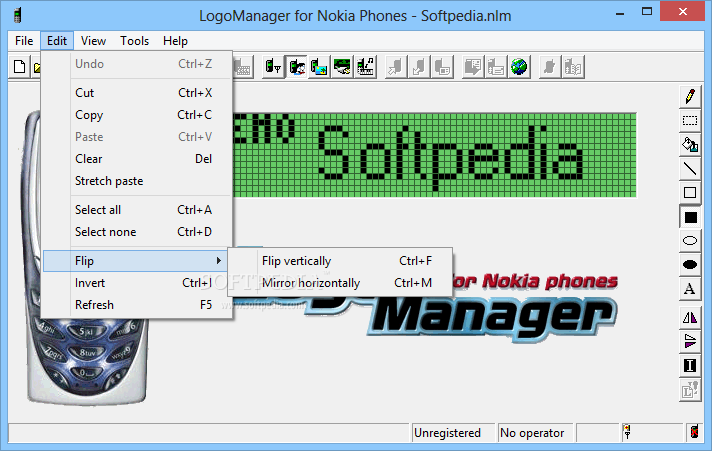Select the dotted rectangle Selection tool
The width and height of the screenshot is (712, 451).
point(690,120)
